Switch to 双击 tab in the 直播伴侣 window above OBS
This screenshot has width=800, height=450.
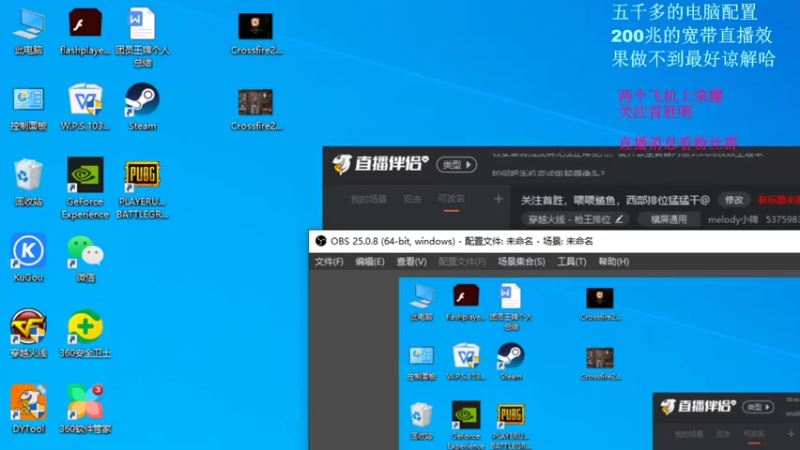[412, 199]
